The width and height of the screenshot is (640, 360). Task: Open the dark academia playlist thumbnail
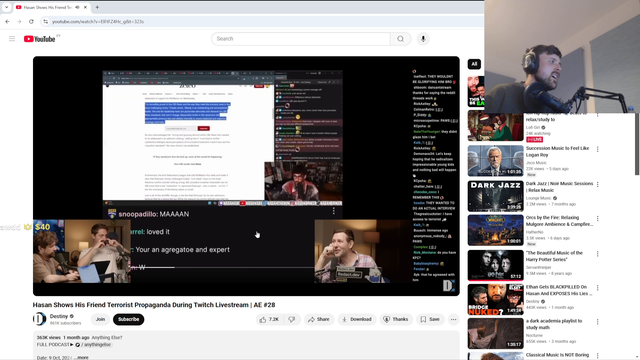pyautogui.click(x=495, y=333)
